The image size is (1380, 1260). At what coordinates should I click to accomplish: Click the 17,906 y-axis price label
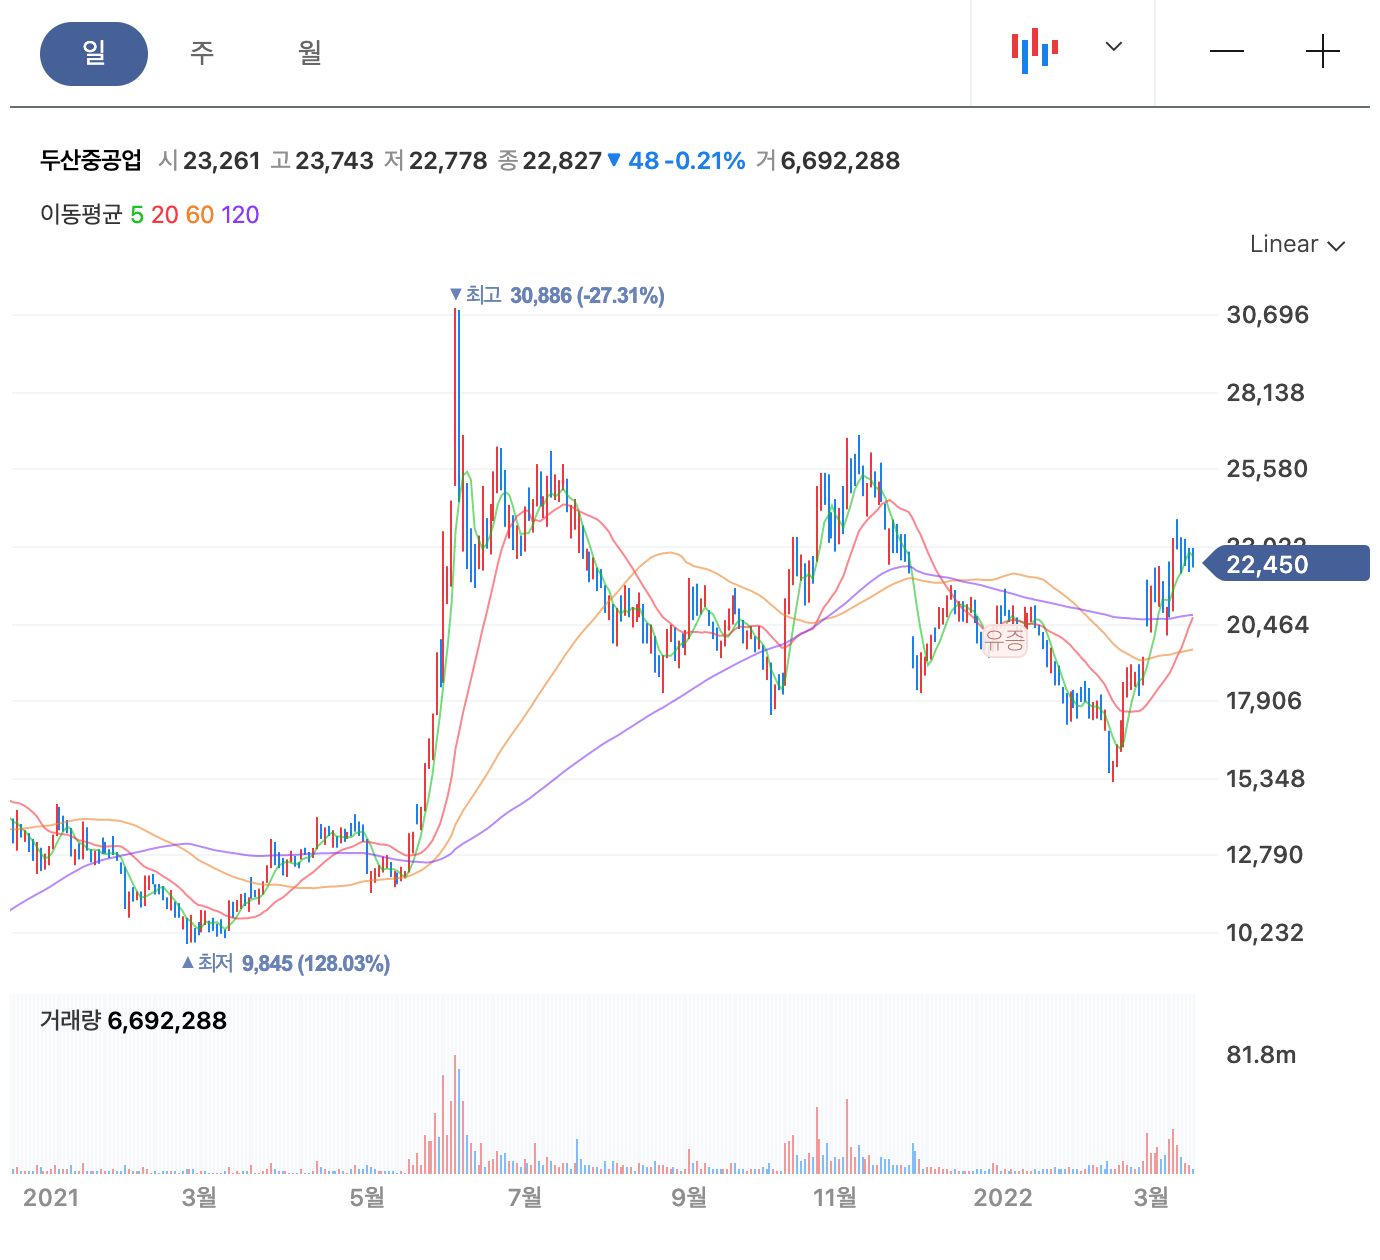[1264, 701]
